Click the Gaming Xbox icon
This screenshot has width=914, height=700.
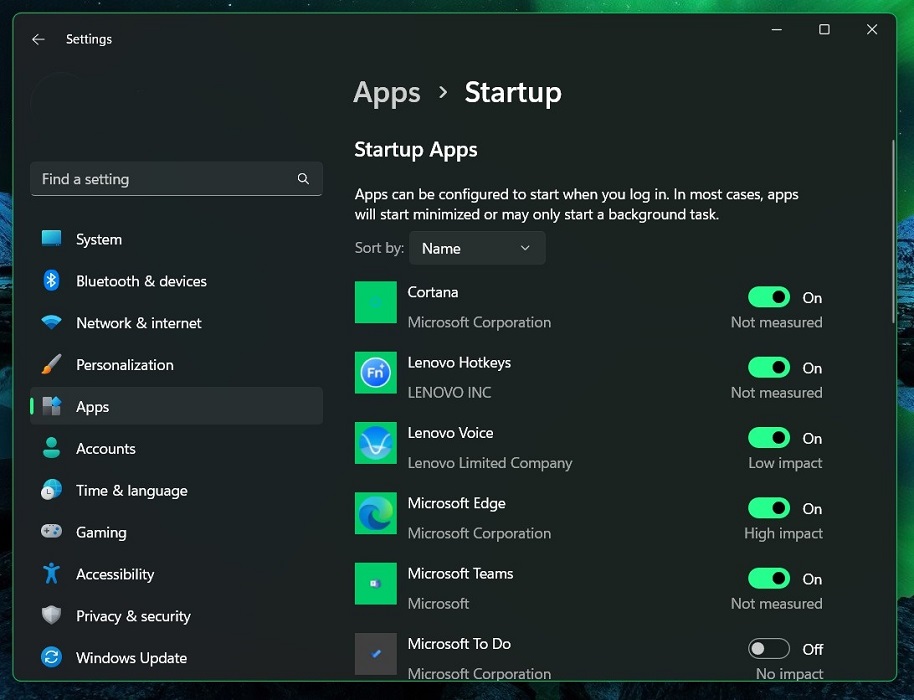(x=51, y=532)
